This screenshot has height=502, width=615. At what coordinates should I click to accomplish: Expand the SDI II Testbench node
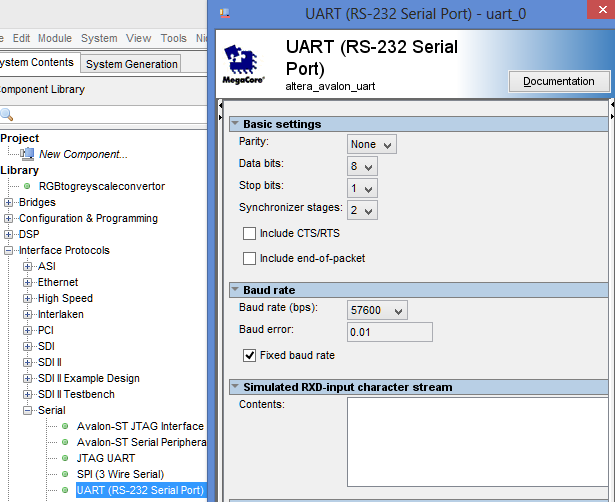pos(27,395)
